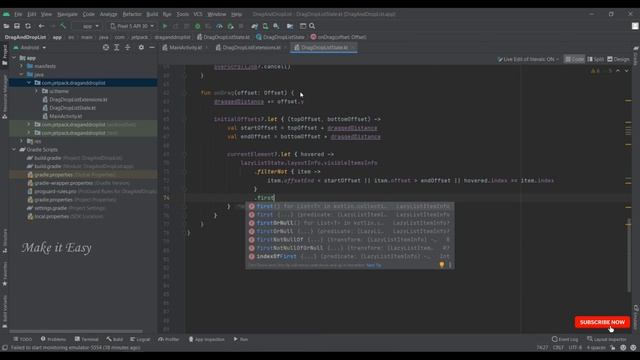Hide the Project panel with minus icon
Image resolution: width=640 pixels, height=360 pixels.
click(x=152, y=47)
